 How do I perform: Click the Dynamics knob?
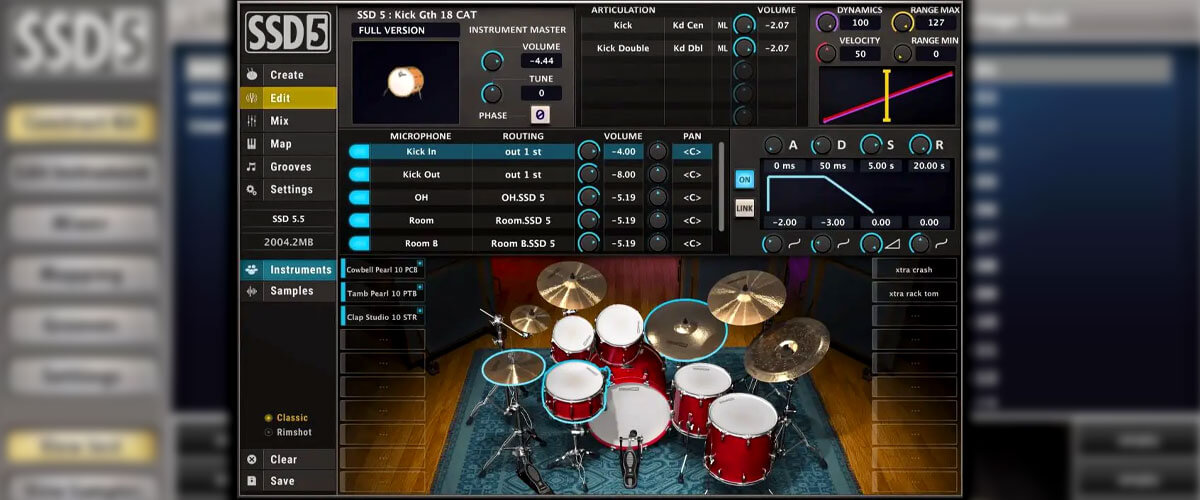coord(827,22)
